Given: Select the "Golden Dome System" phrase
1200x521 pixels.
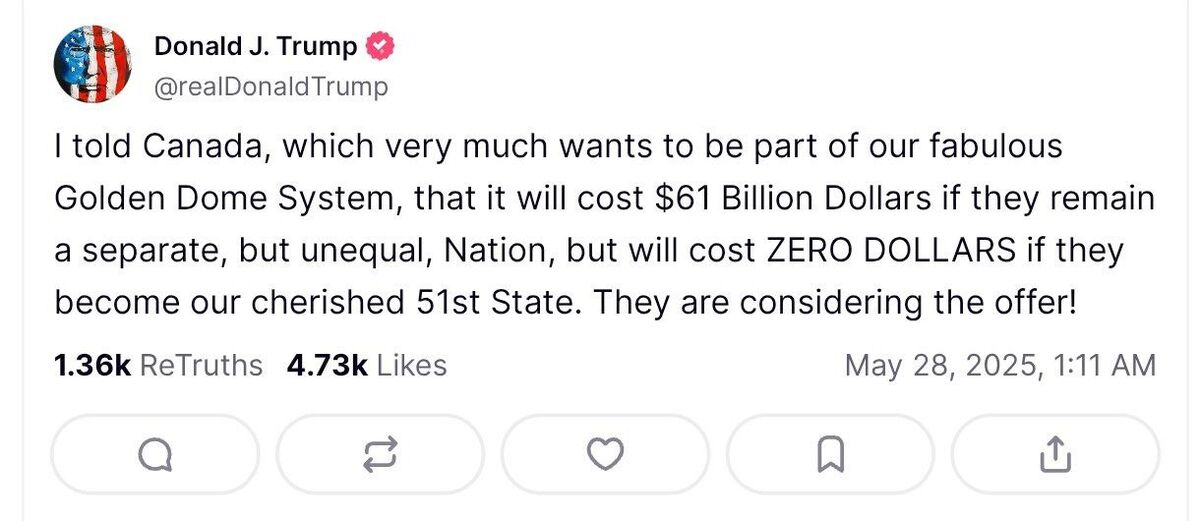Looking at the screenshot, I should coord(217,198).
